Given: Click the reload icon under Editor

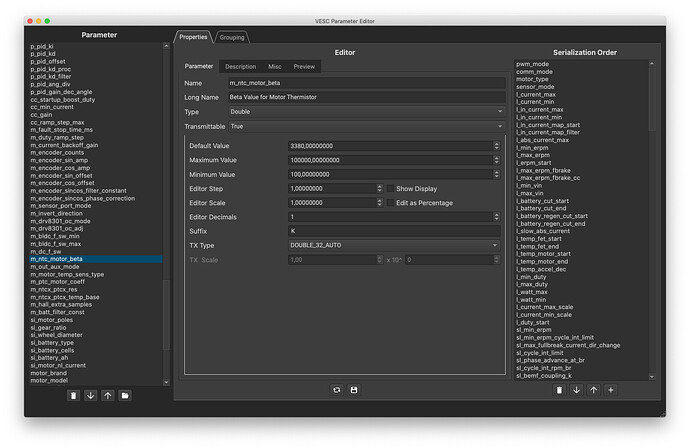Looking at the screenshot, I should point(337,390).
